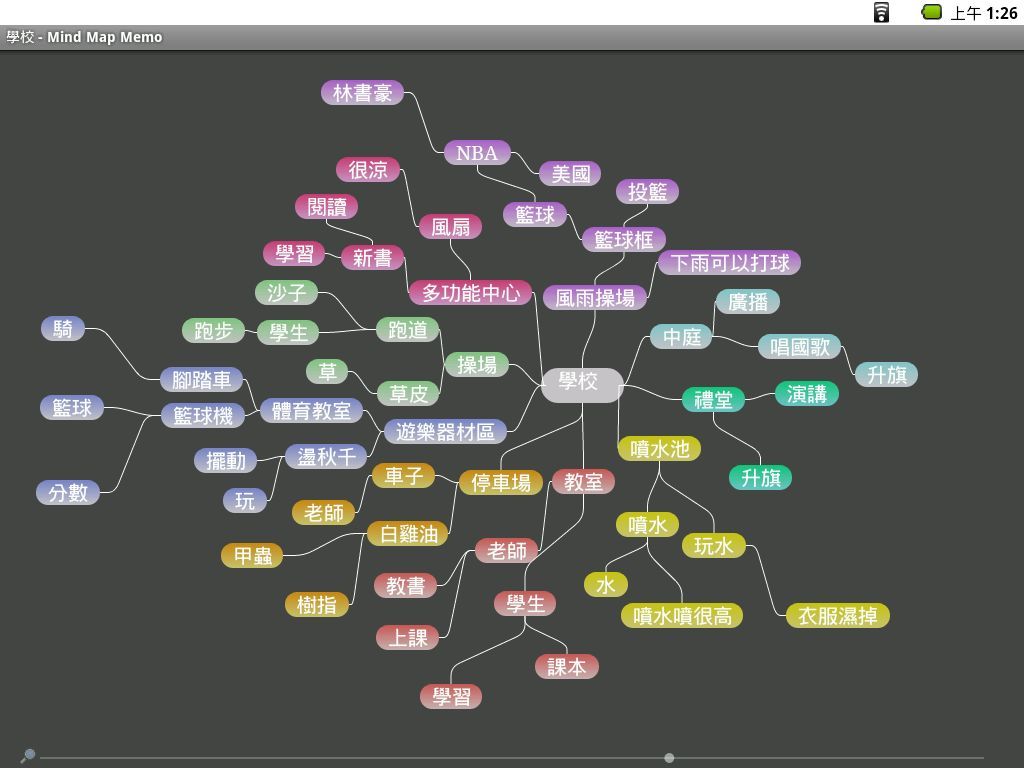The image size is (1024, 768).
Task: Select the 課本 node
Action: (567, 667)
